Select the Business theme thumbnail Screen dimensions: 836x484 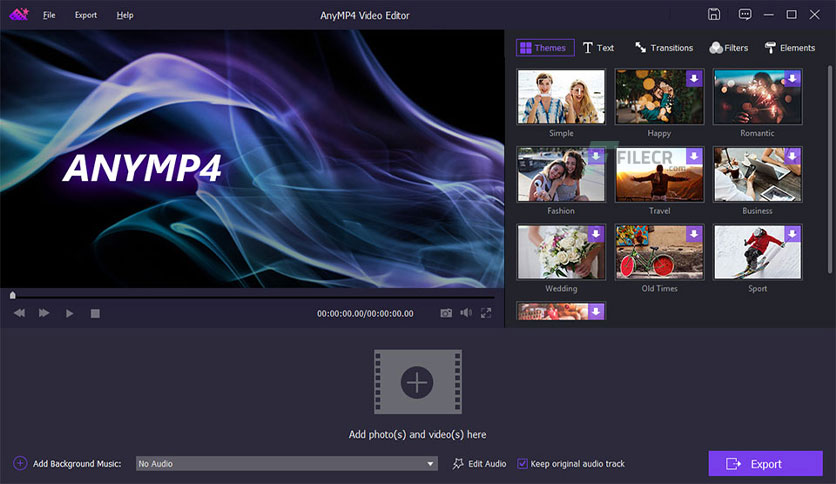pos(757,174)
